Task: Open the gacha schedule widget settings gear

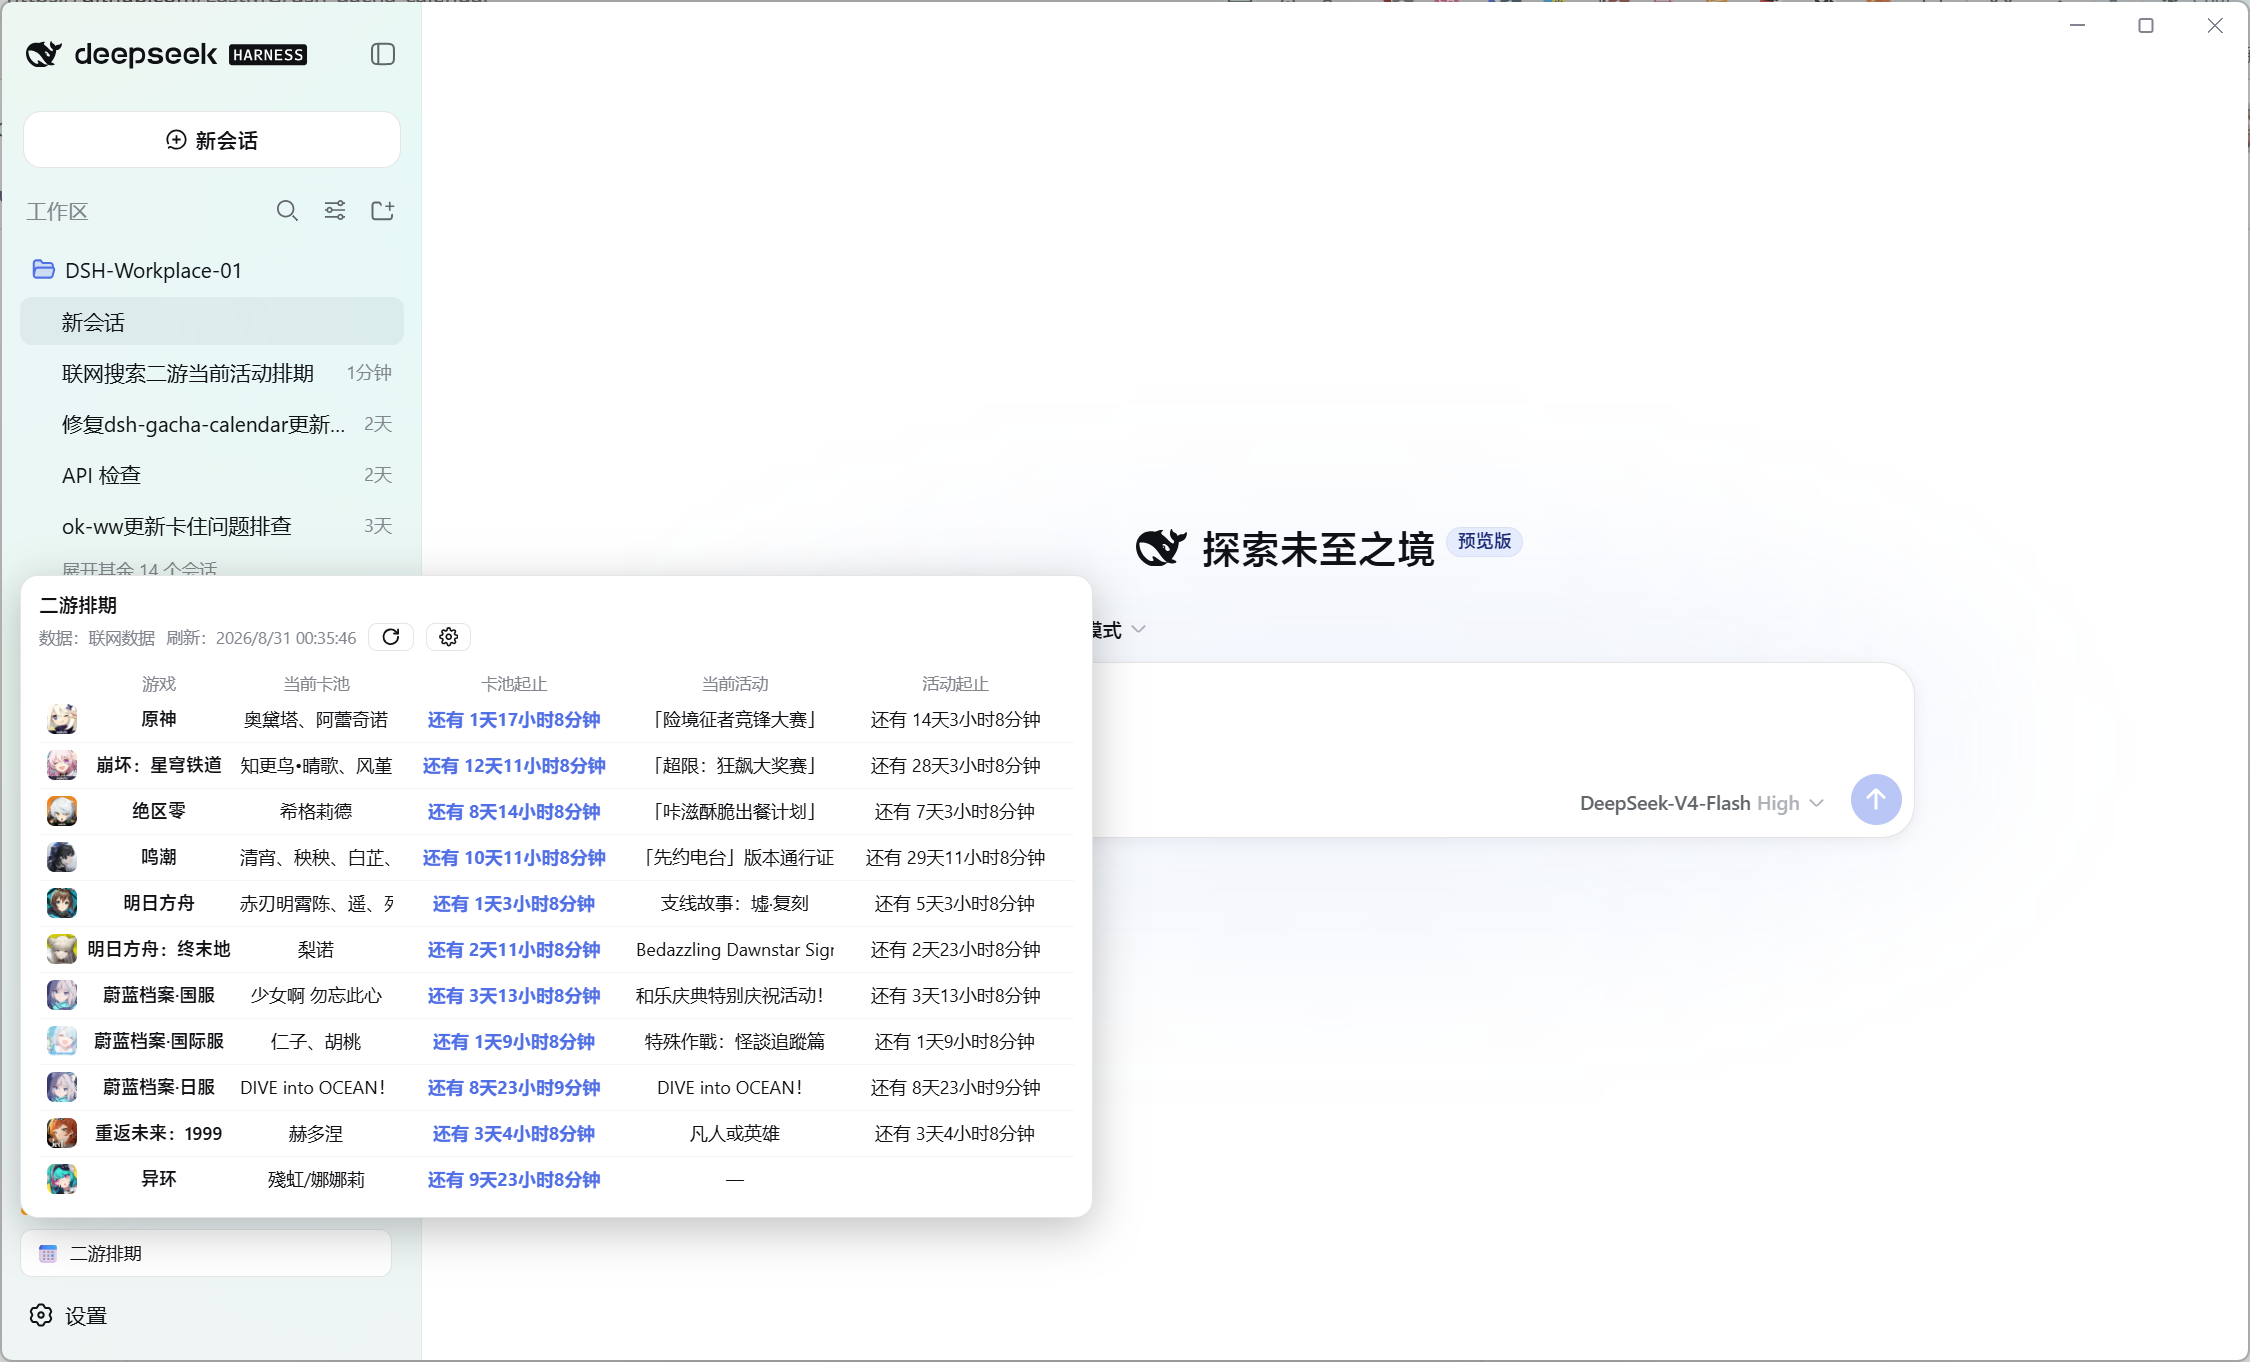Action: [x=449, y=637]
